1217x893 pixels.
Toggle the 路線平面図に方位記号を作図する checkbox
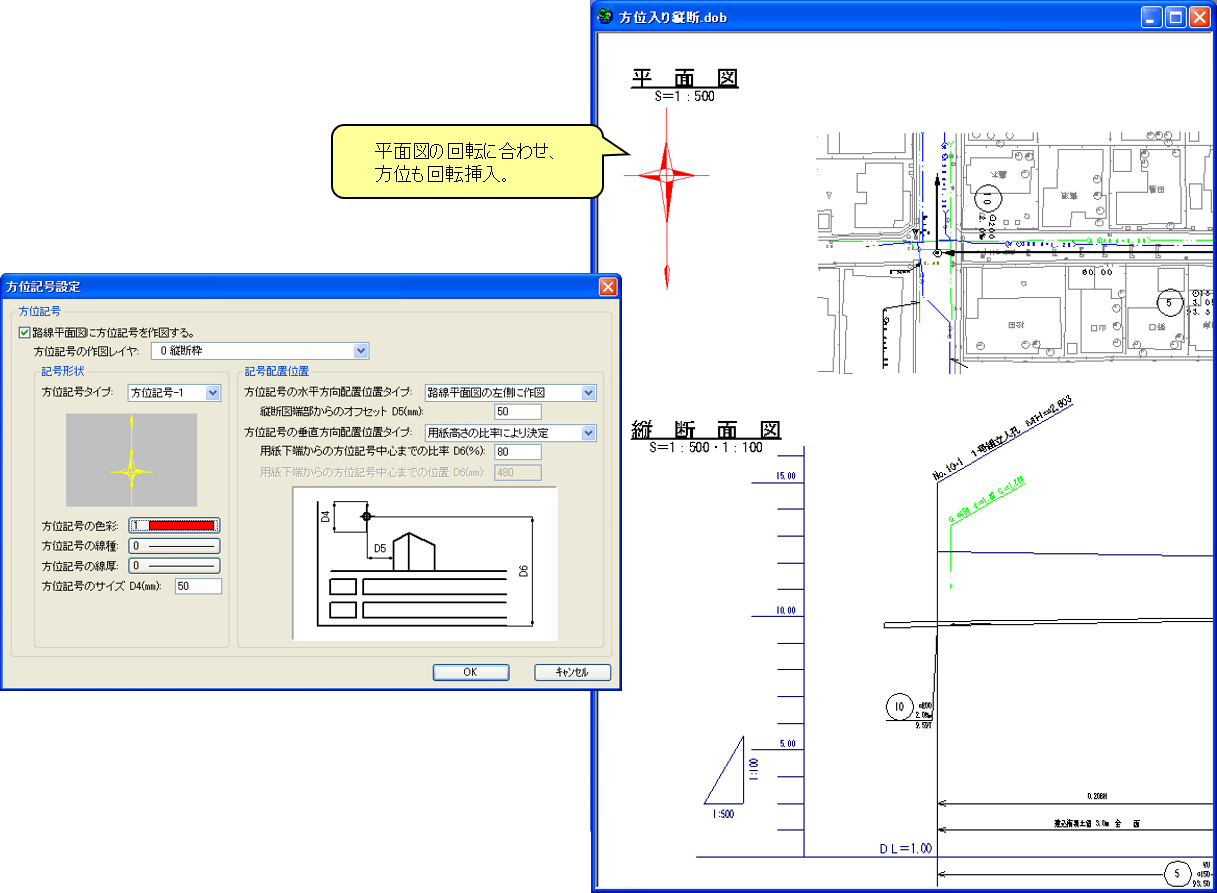coord(25,332)
